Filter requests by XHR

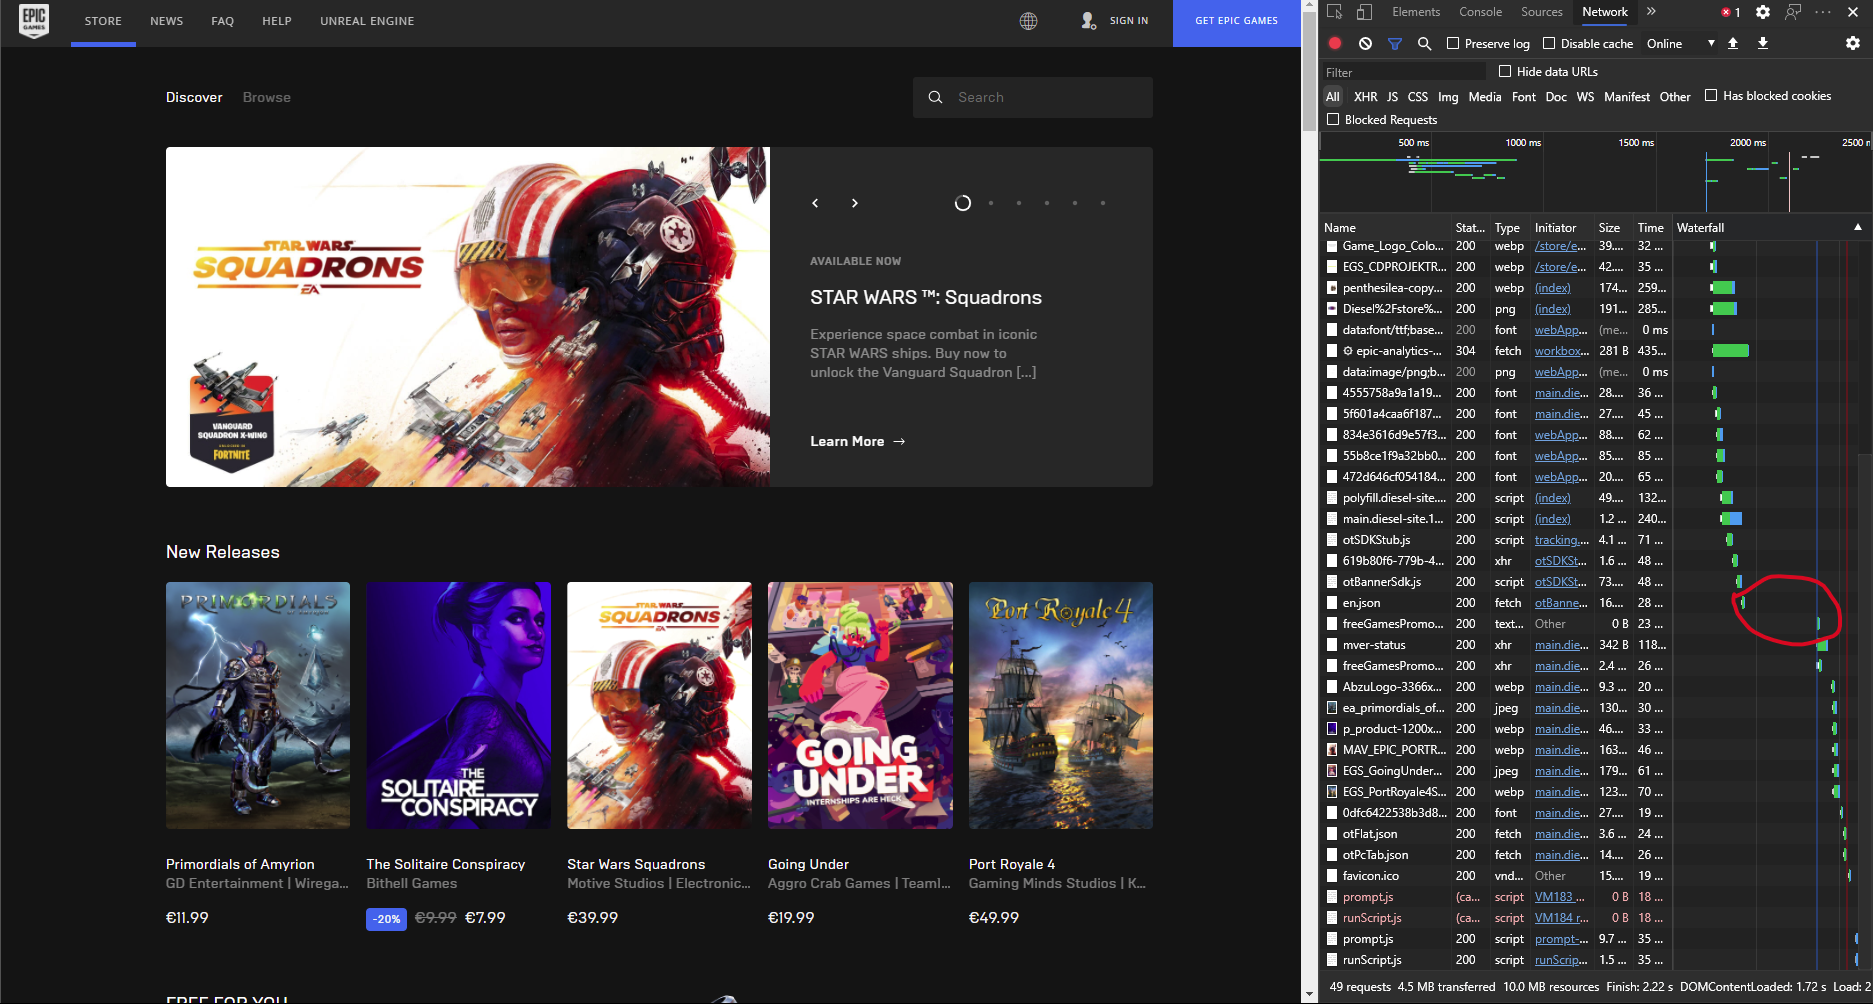(1365, 97)
